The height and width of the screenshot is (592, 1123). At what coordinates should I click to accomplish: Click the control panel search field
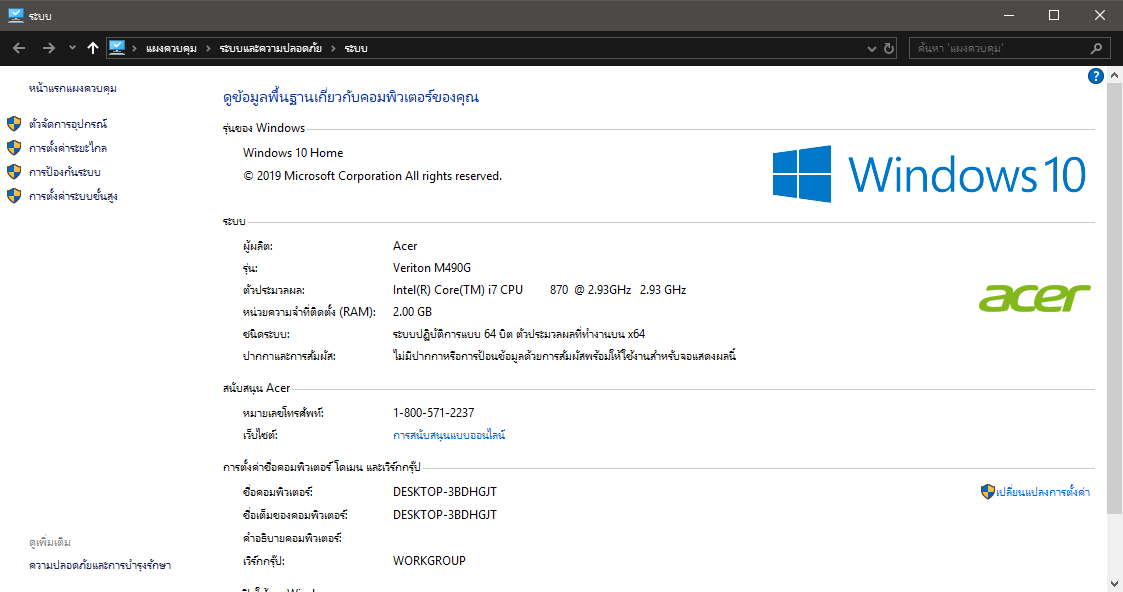[1010, 48]
